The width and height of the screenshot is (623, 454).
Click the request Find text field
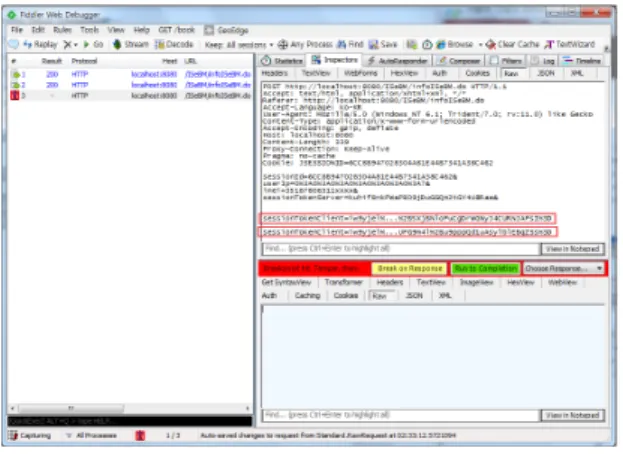click(400, 249)
